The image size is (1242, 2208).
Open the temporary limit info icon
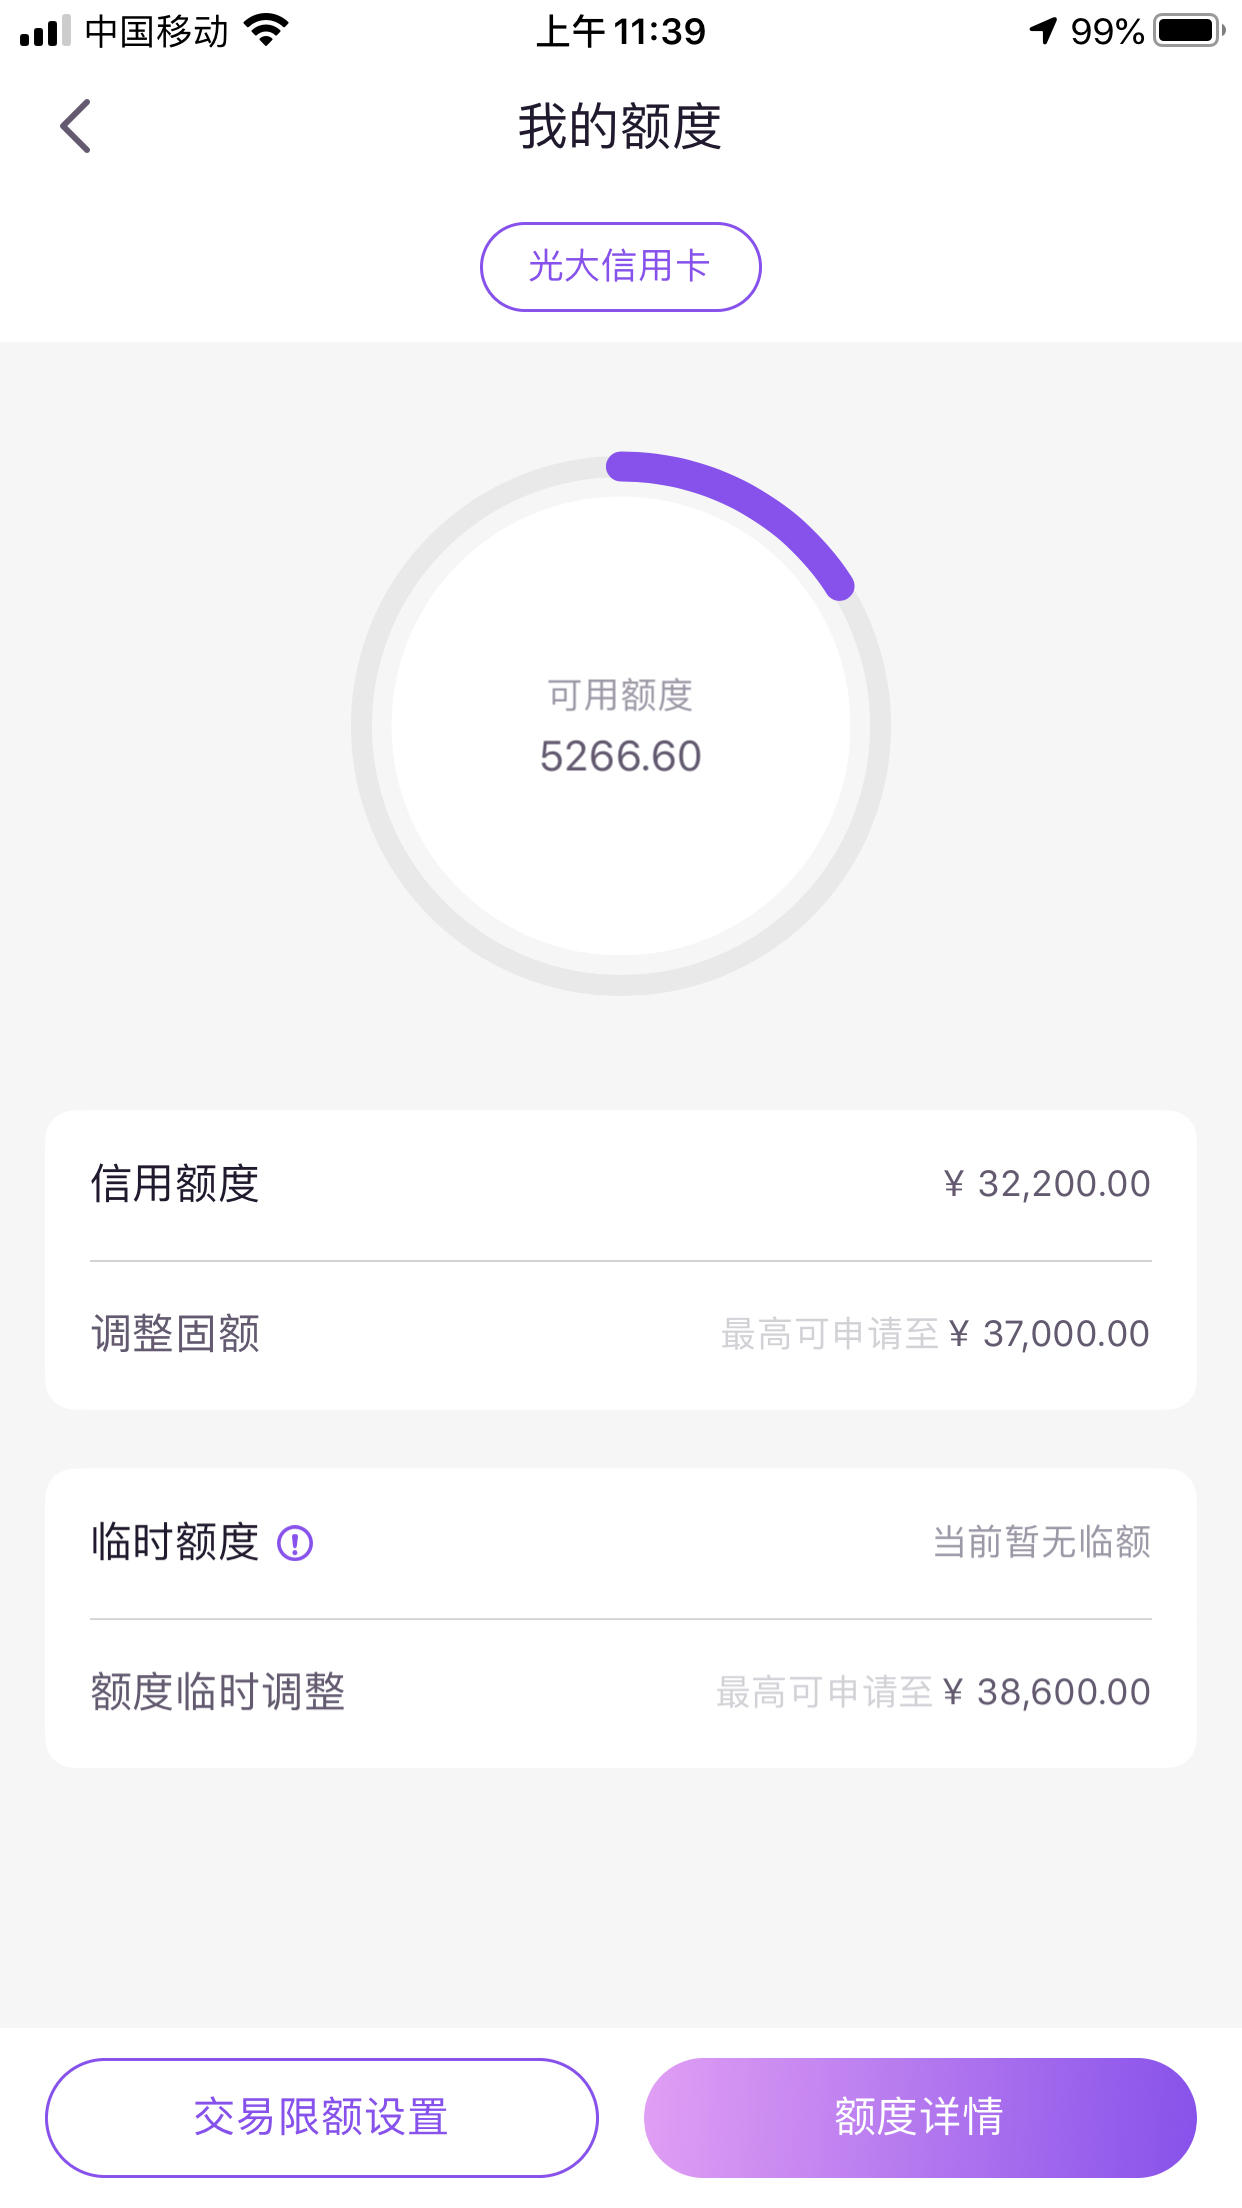click(295, 1543)
